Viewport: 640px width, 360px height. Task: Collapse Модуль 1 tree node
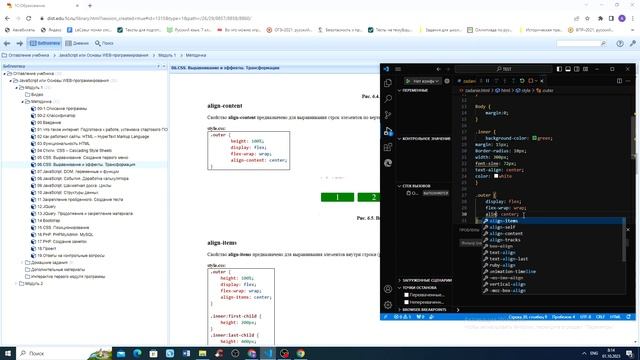click(x=17, y=88)
